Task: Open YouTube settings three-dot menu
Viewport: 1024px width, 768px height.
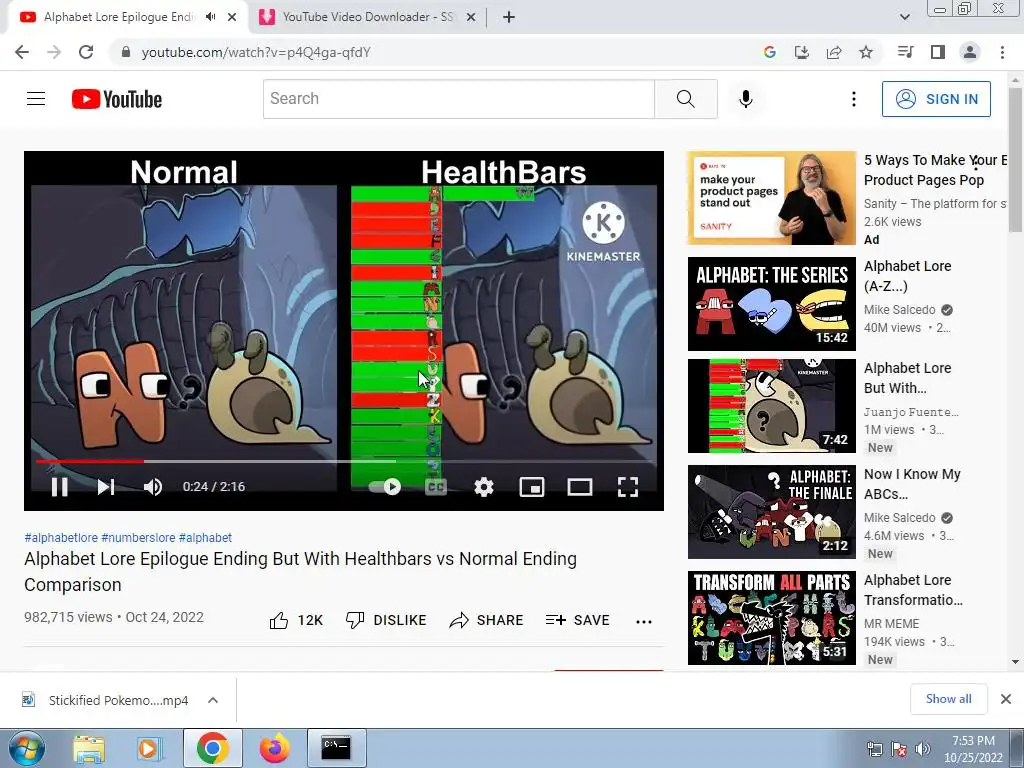Action: pyautogui.click(x=854, y=99)
